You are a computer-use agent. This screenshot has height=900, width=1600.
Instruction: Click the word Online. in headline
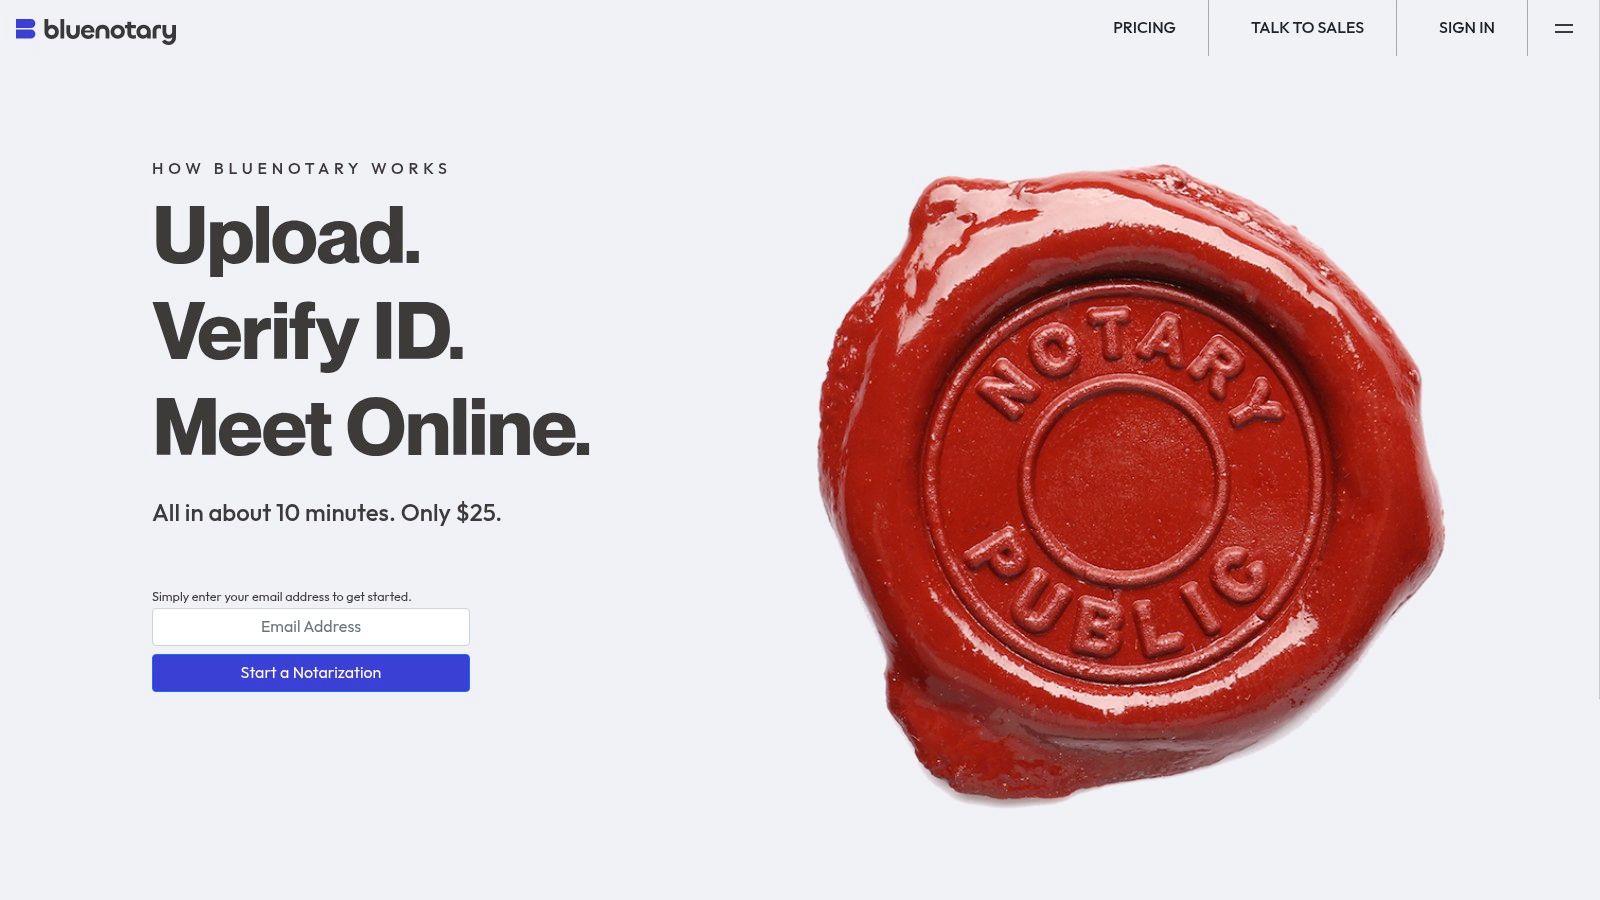click(469, 428)
